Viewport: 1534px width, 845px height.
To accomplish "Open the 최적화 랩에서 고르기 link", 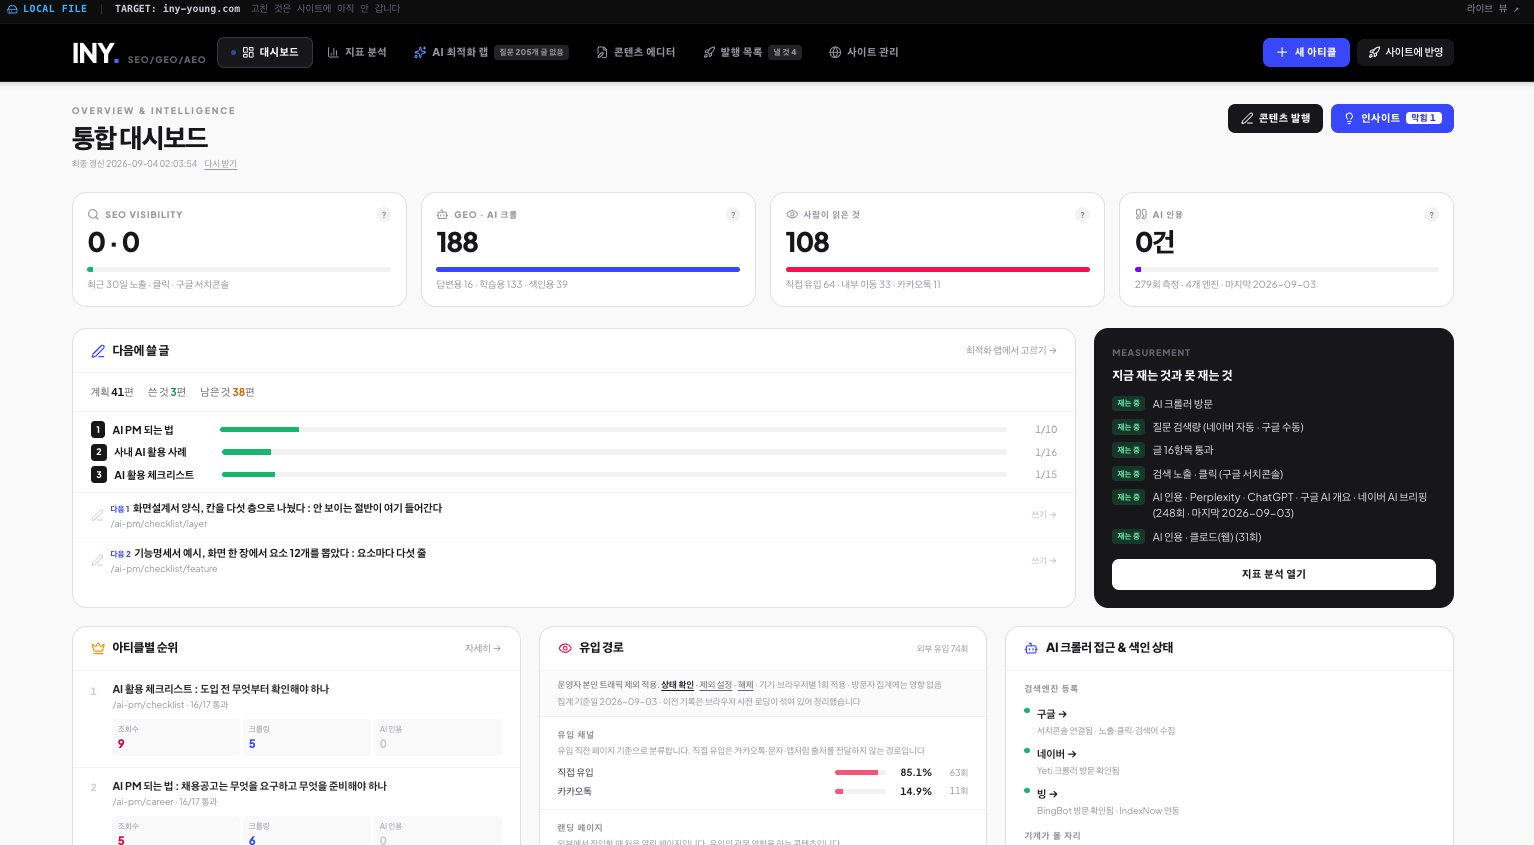I will point(1011,351).
